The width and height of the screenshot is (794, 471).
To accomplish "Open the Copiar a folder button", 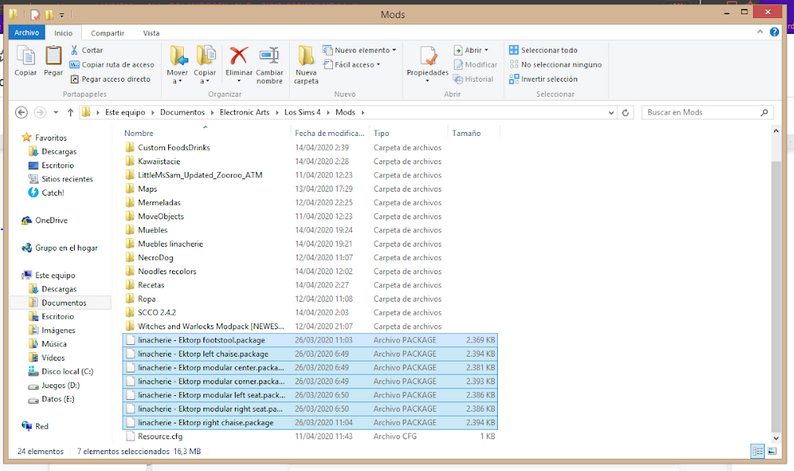I will tap(205, 64).
